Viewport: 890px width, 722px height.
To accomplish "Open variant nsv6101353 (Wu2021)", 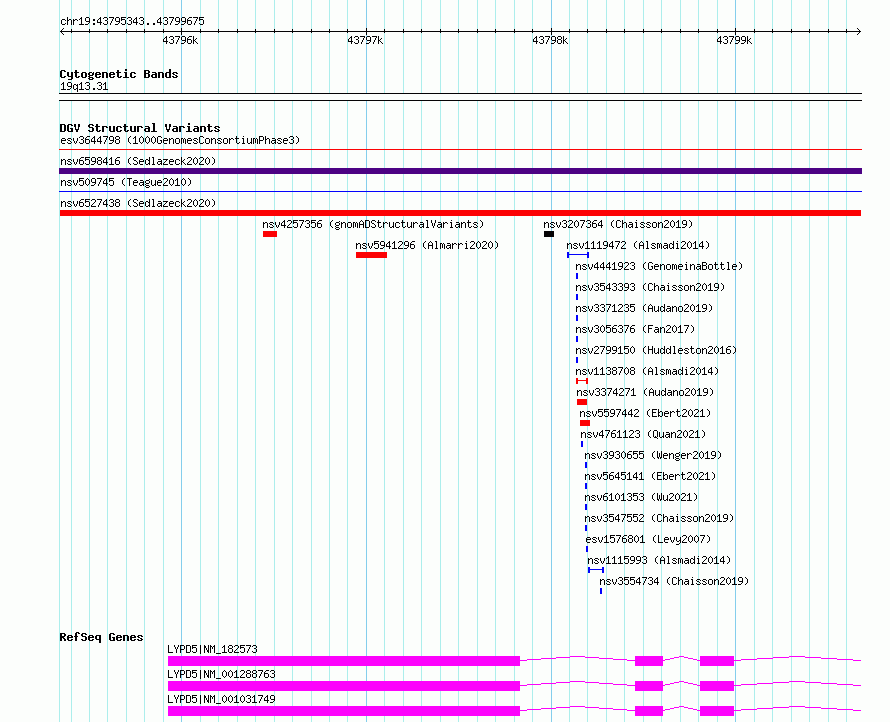I will [641, 497].
